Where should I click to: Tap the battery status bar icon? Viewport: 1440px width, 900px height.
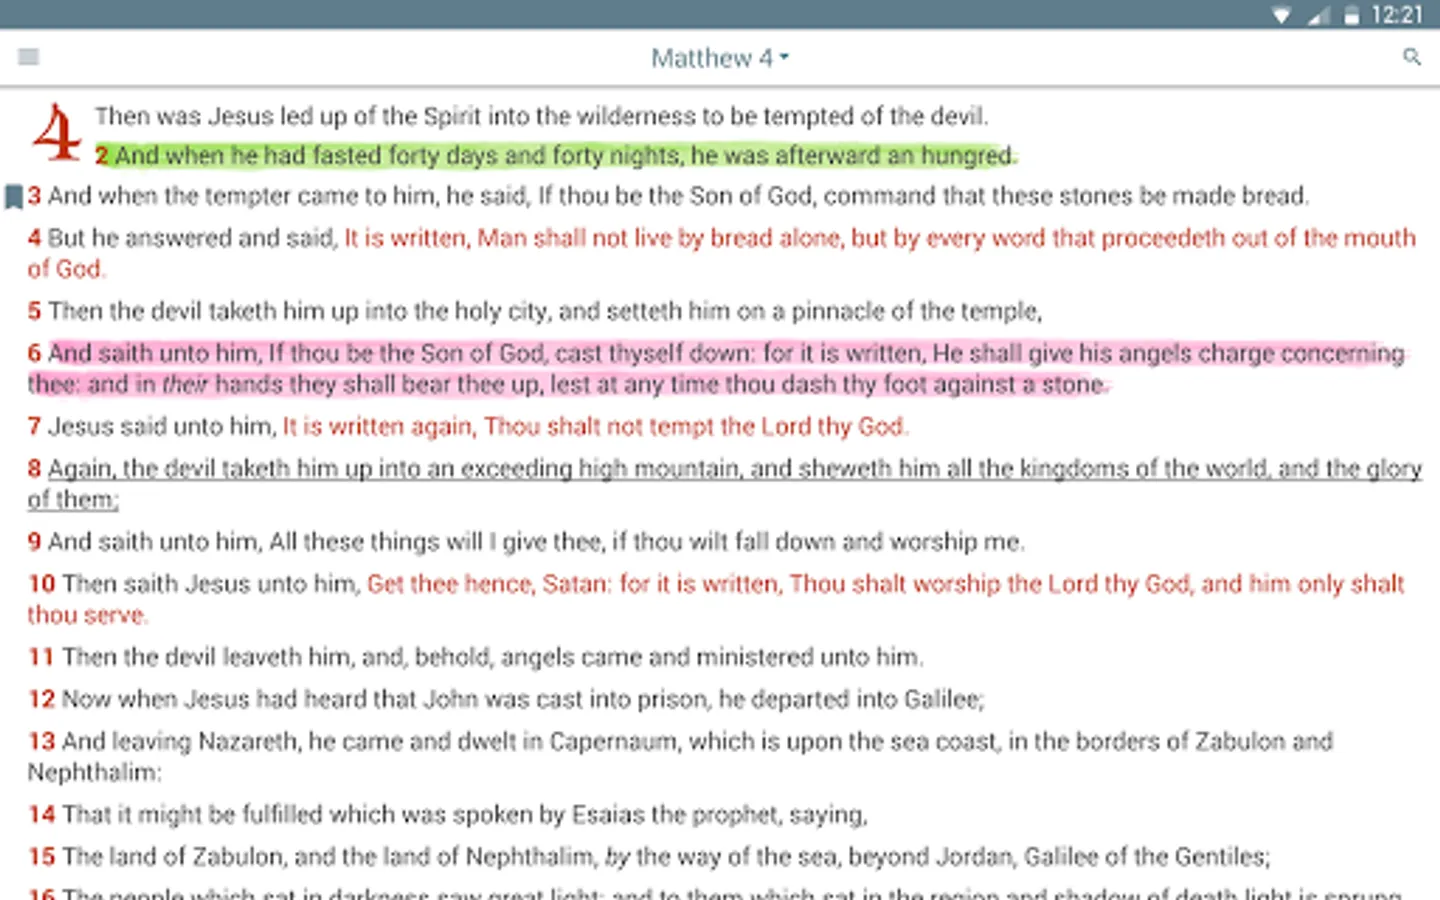click(1351, 15)
